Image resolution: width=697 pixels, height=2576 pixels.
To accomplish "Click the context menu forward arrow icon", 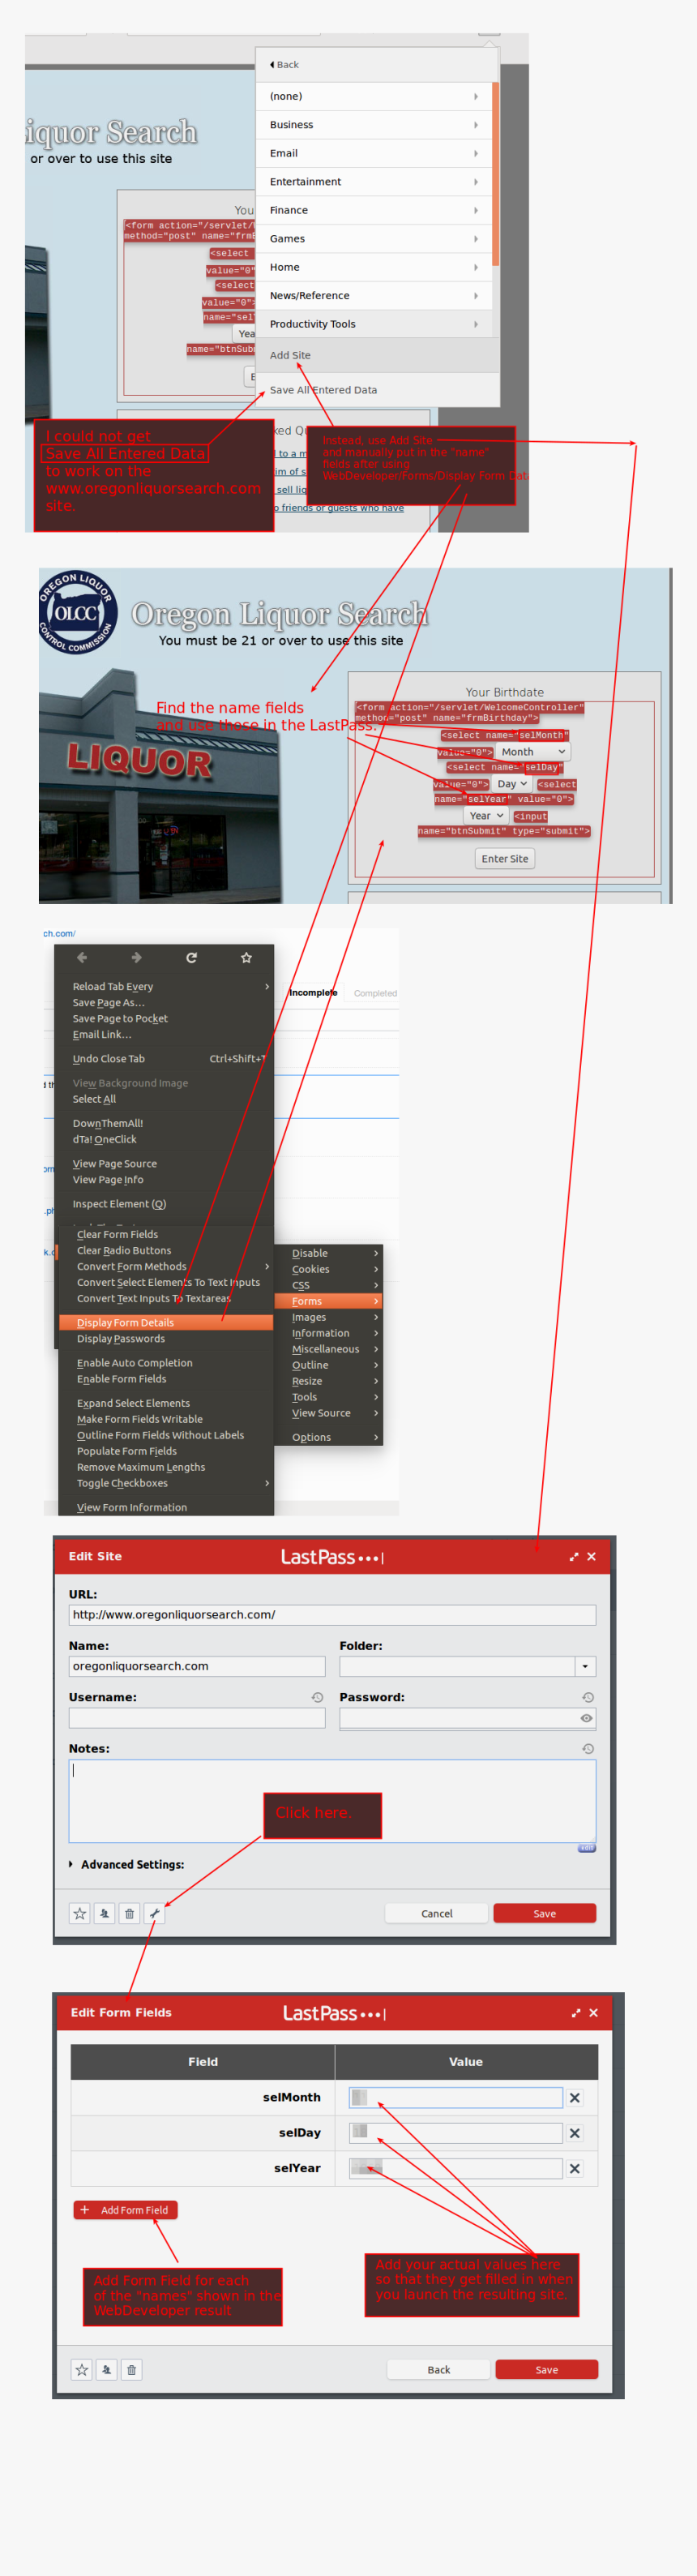I will pos(136,958).
